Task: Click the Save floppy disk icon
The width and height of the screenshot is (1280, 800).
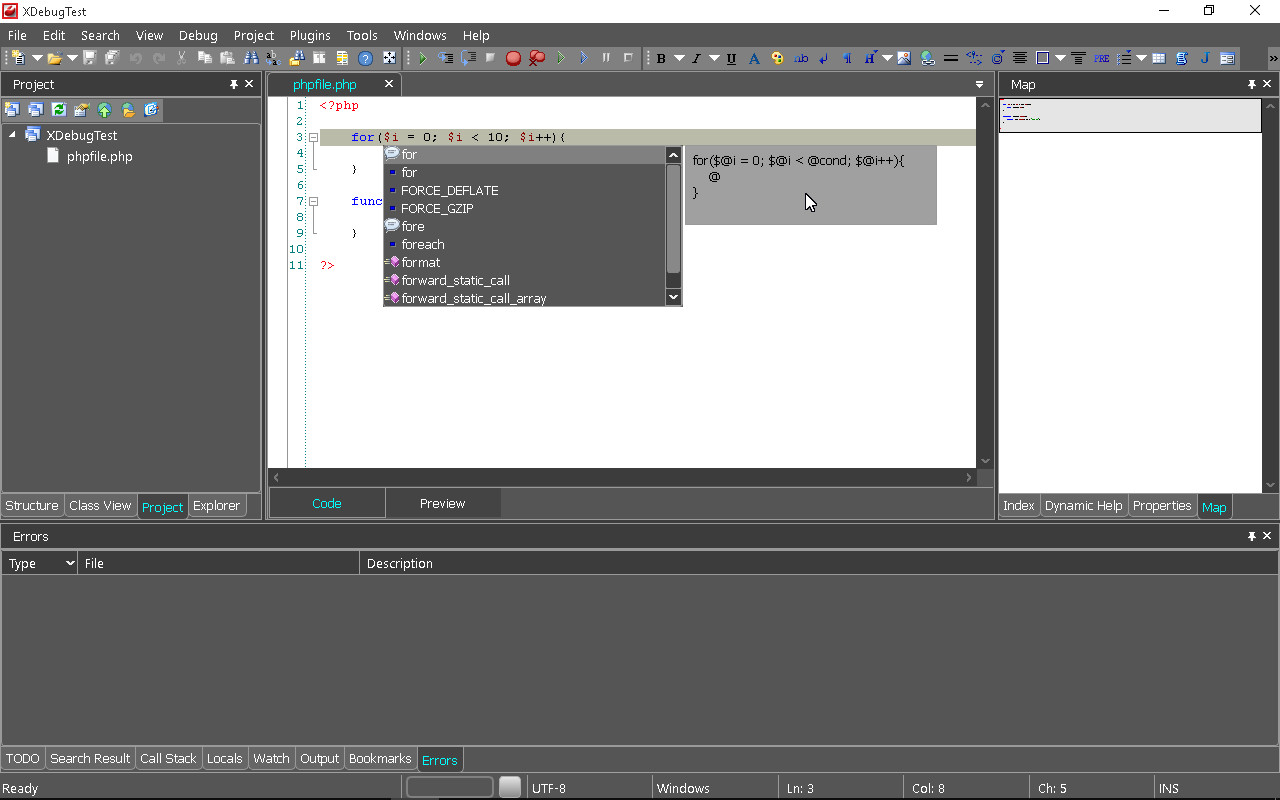Action: (89, 58)
